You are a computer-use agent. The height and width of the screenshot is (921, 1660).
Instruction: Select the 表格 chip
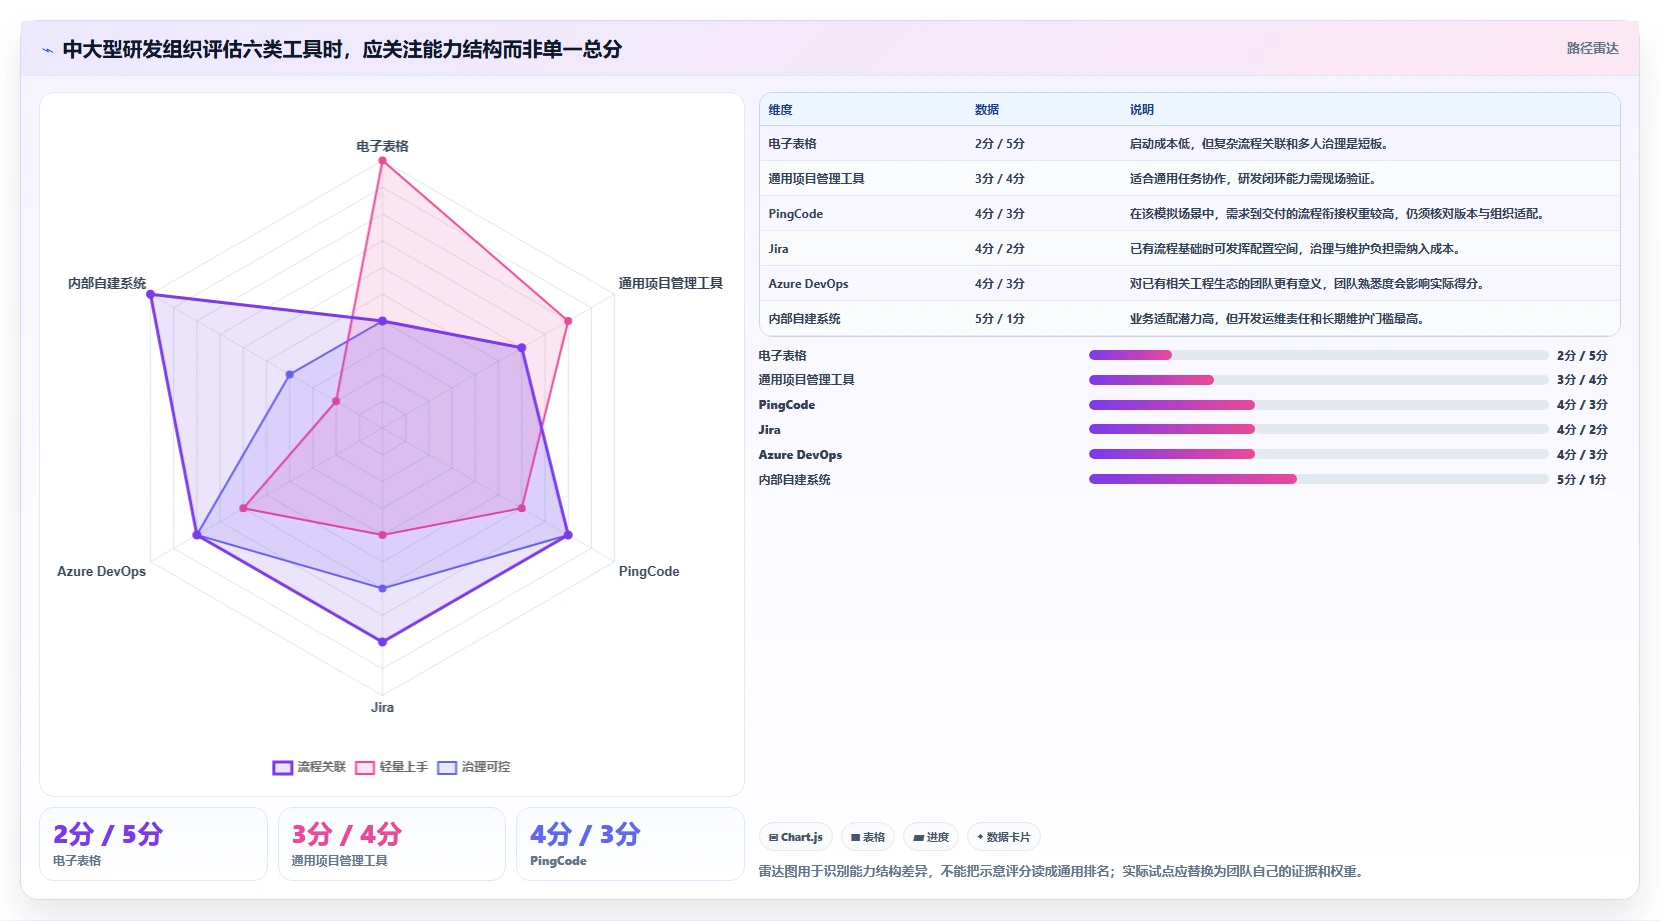(868, 837)
